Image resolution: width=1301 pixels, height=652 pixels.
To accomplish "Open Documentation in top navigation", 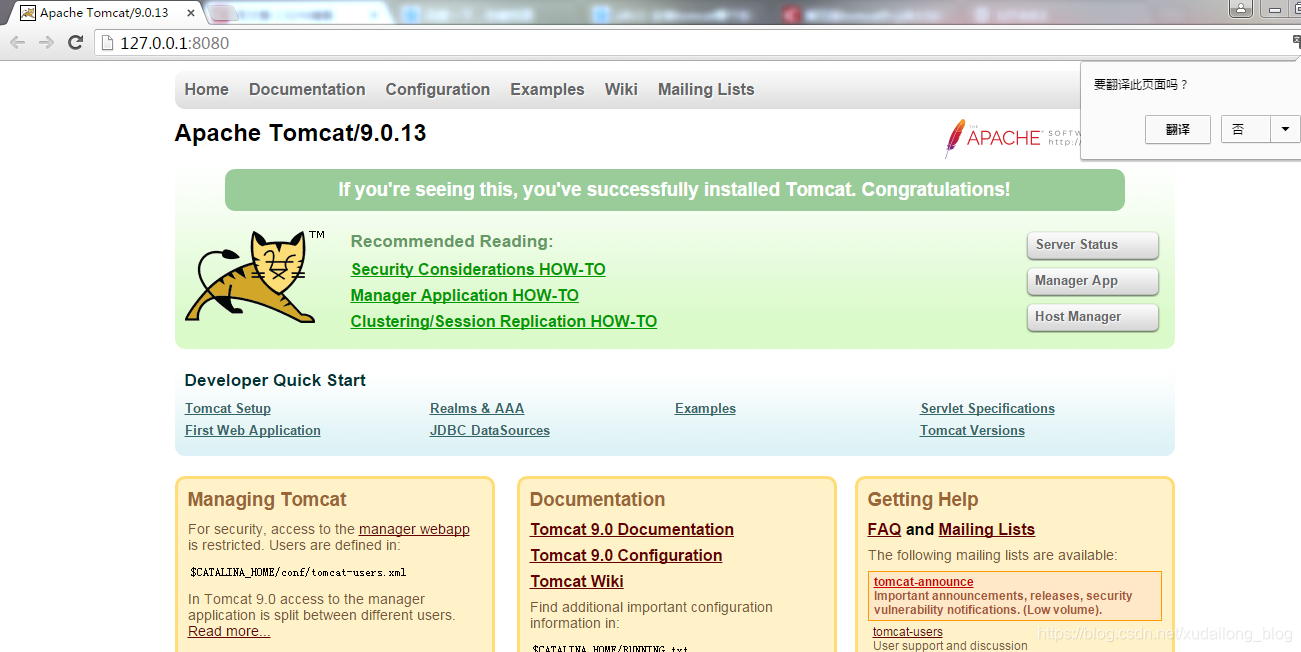I will pos(307,89).
